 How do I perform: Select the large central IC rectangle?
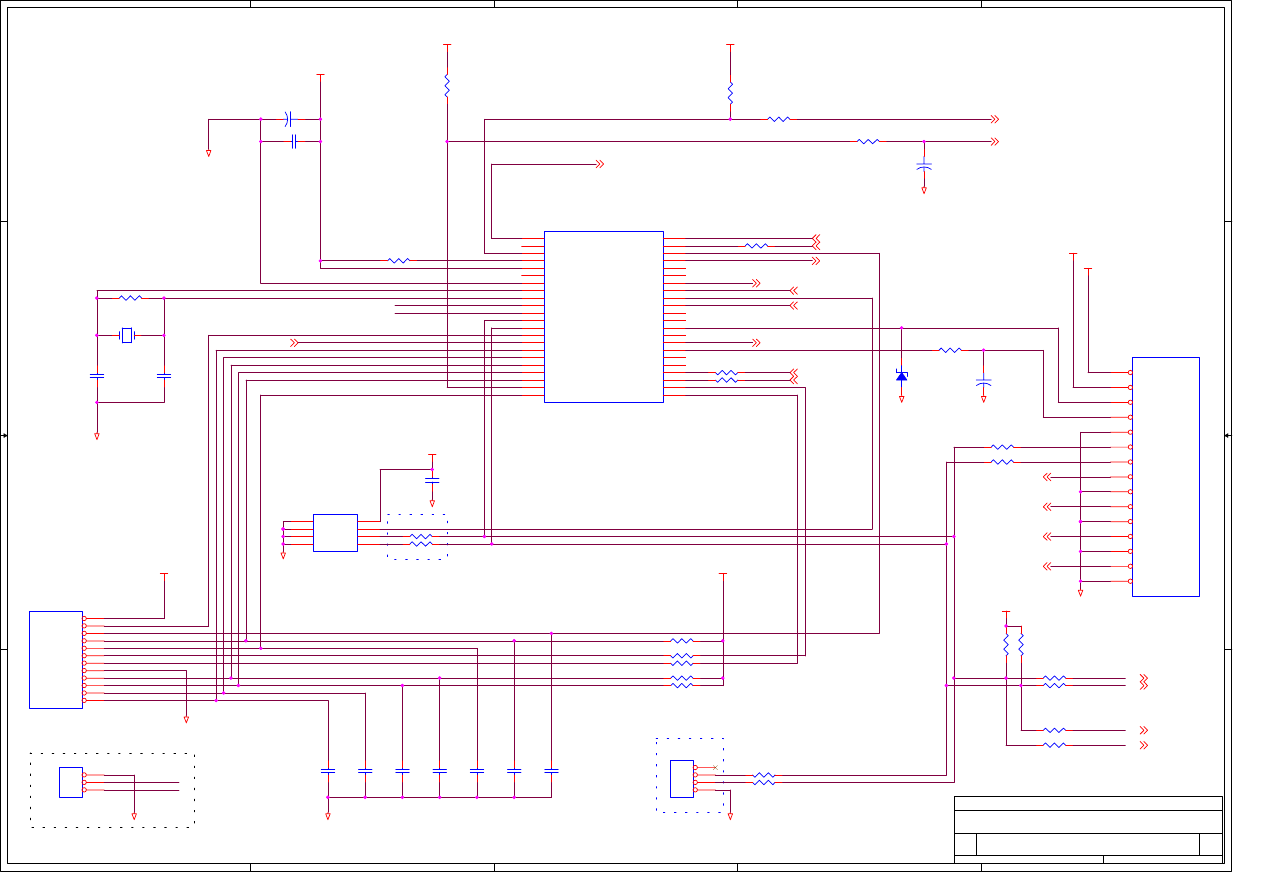pos(603,317)
